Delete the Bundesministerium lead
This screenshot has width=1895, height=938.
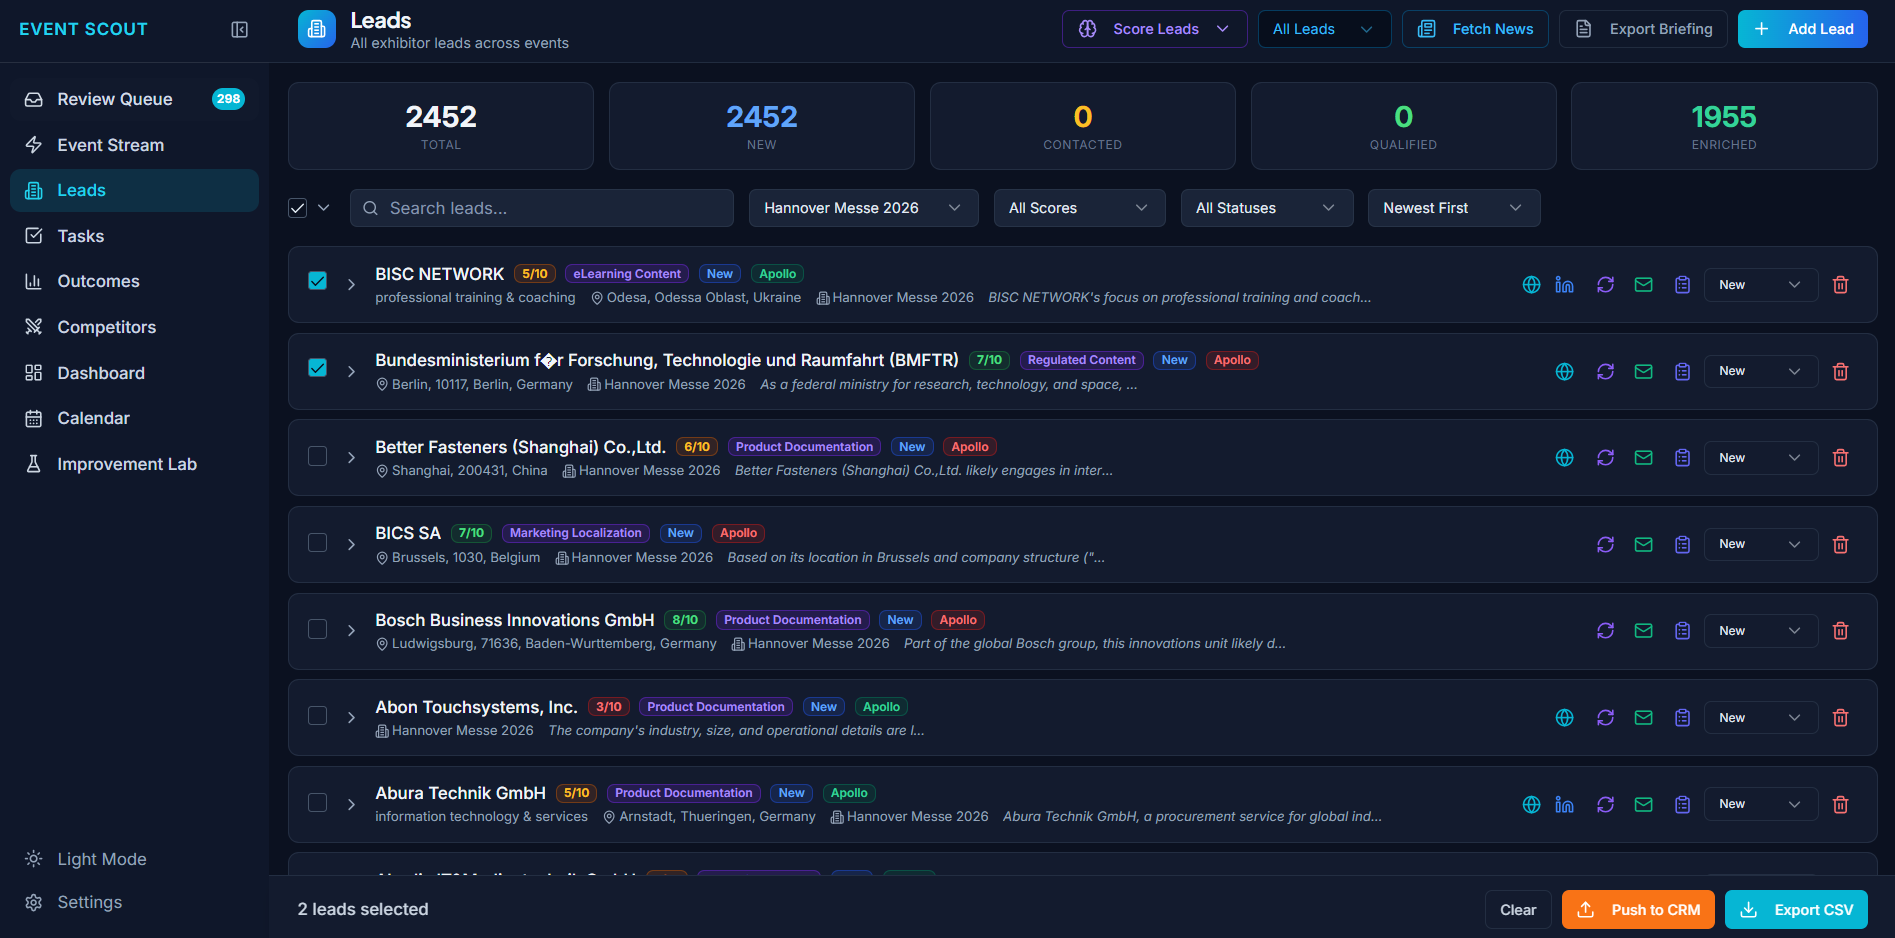coord(1840,372)
